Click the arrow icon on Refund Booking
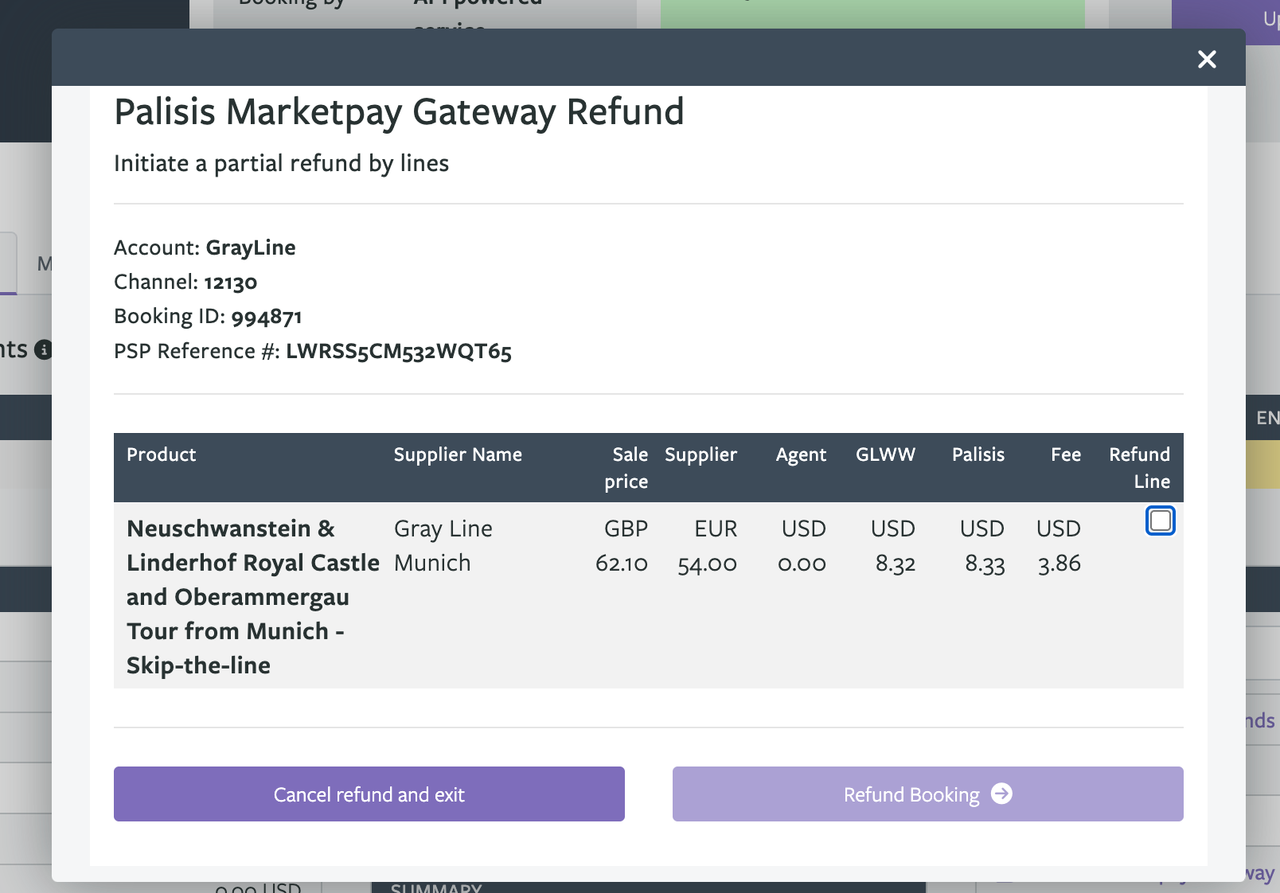The width and height of the screenshot is (1280, 893). (x=1002, y=794)
